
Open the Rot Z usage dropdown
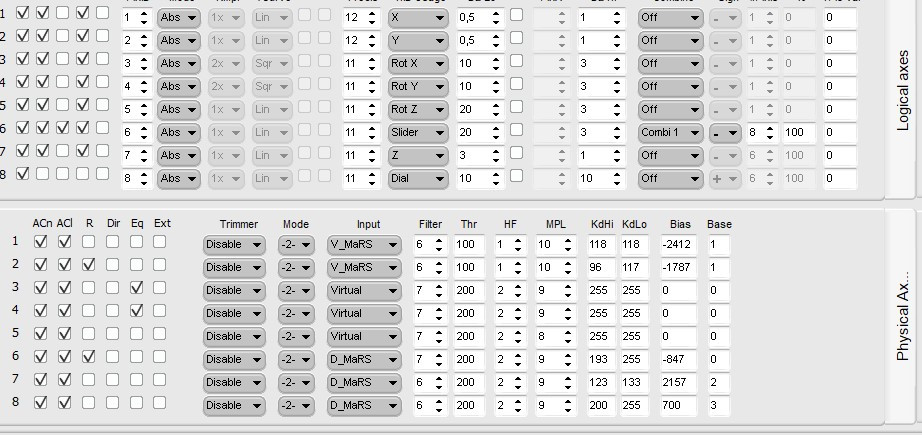click(418, 109)
